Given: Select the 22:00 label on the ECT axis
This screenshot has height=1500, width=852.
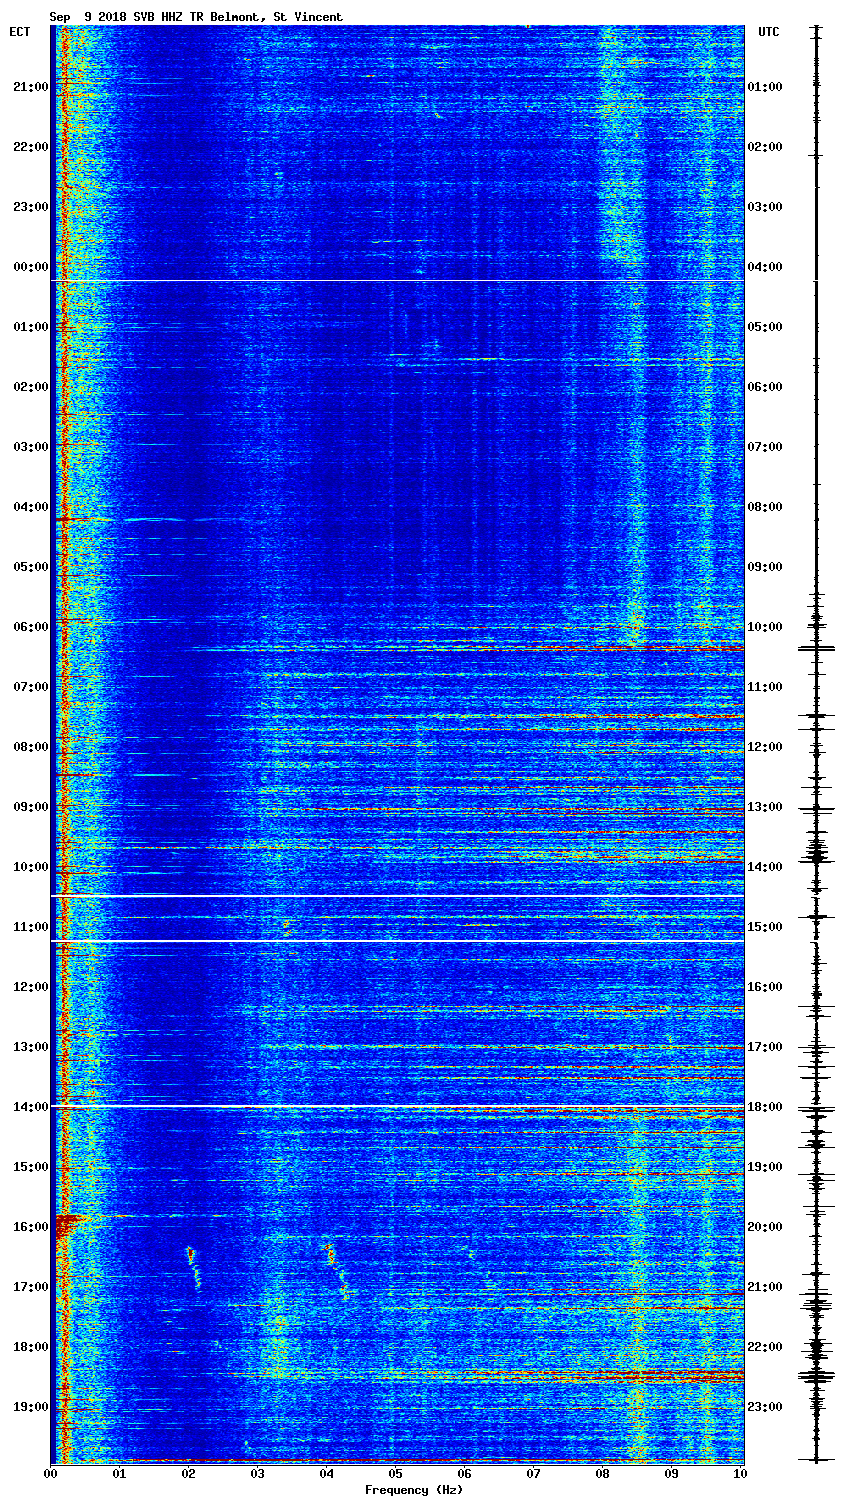Looking at the screenshot, I should [29, 147].
